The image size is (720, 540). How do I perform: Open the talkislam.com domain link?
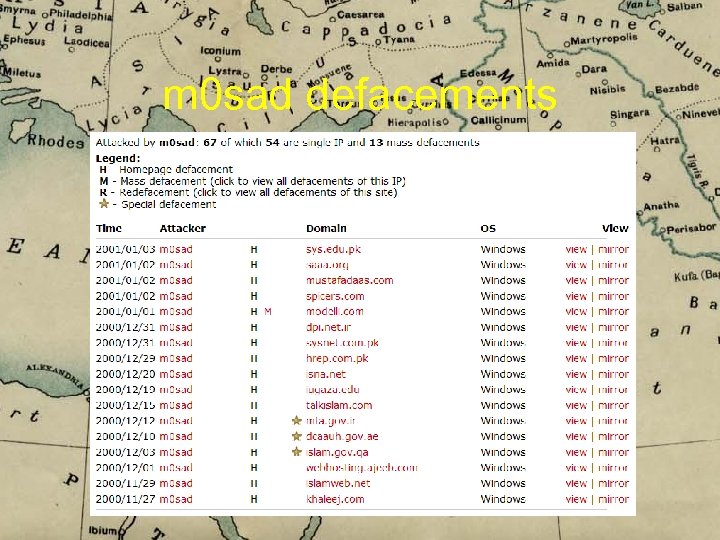[339, 405]
